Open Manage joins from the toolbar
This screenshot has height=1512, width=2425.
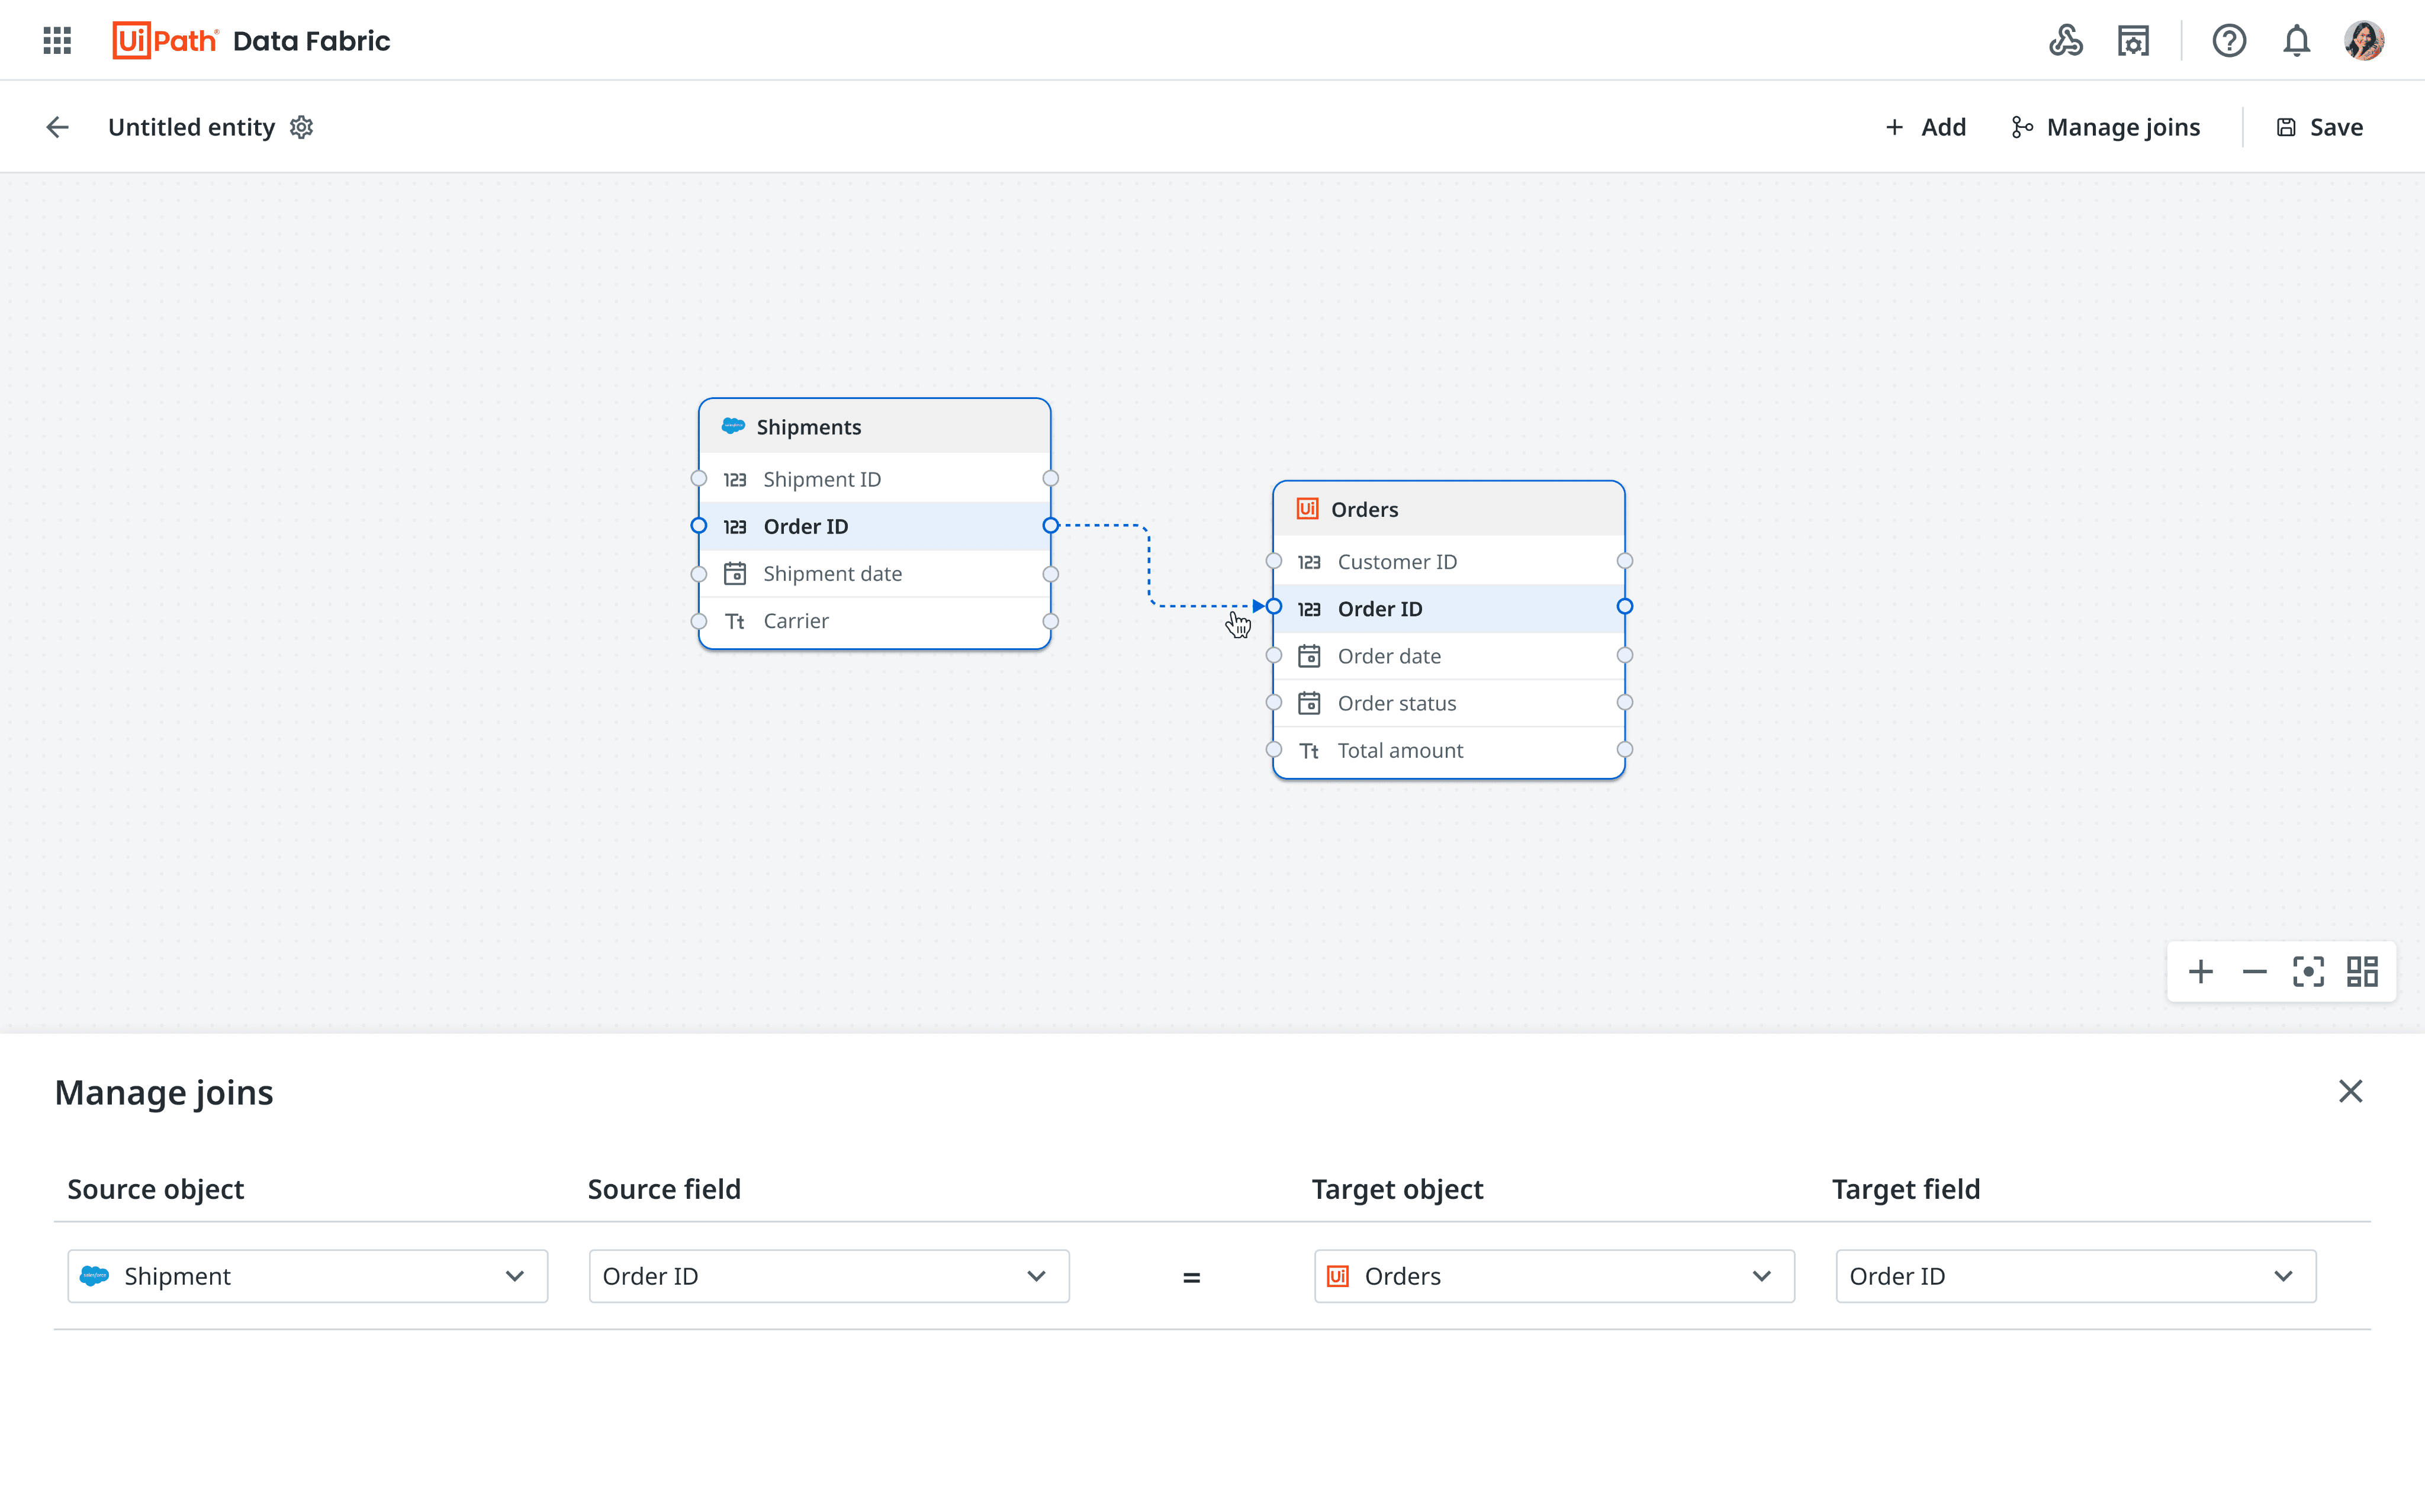coord(2105,127)
